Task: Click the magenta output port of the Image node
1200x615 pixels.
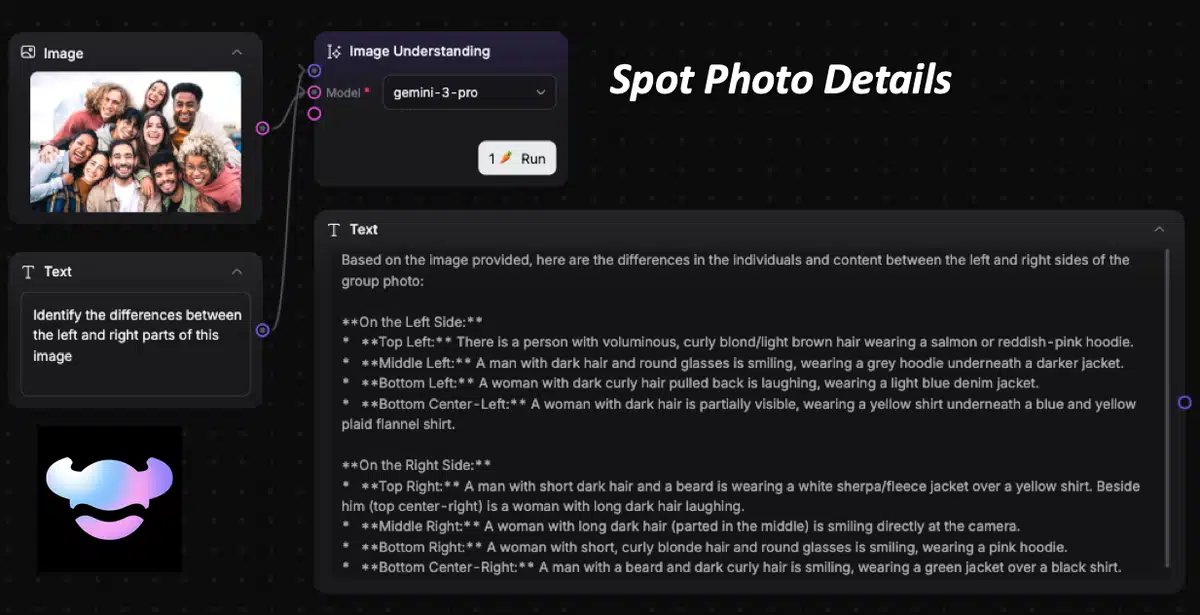Action: coord(261,128)
